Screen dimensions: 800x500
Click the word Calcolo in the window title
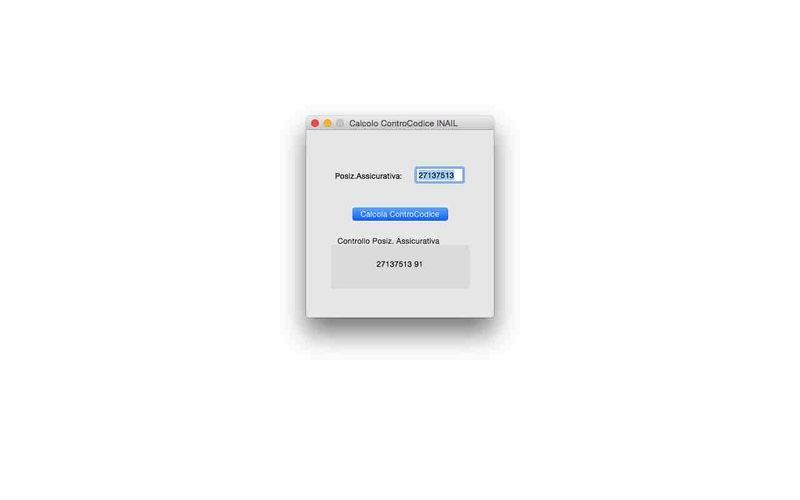[364, 123]
